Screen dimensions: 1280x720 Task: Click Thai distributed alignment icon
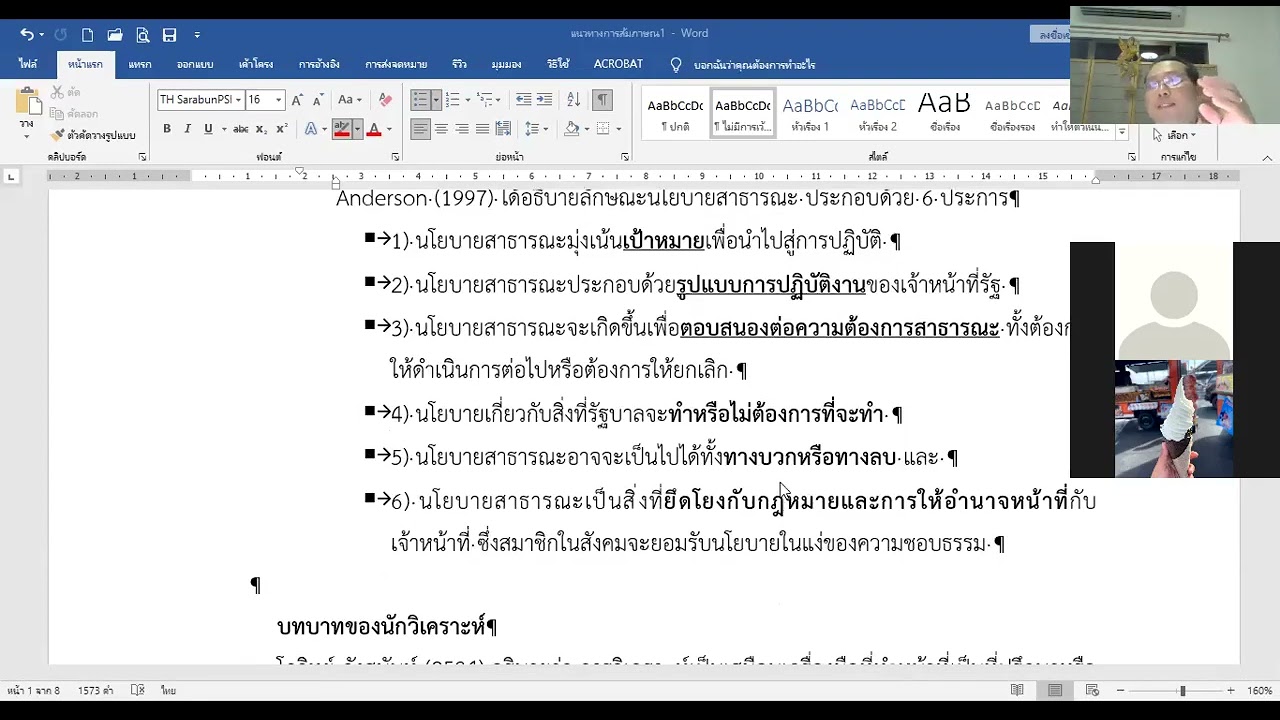coord(504,129)
